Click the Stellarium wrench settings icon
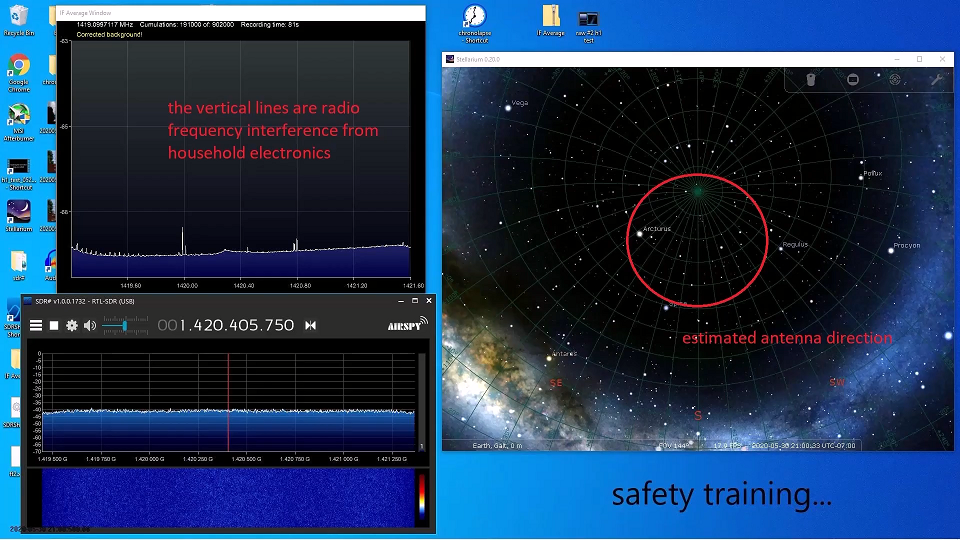Viewport: 960px width, 540px height. (936, 80)
